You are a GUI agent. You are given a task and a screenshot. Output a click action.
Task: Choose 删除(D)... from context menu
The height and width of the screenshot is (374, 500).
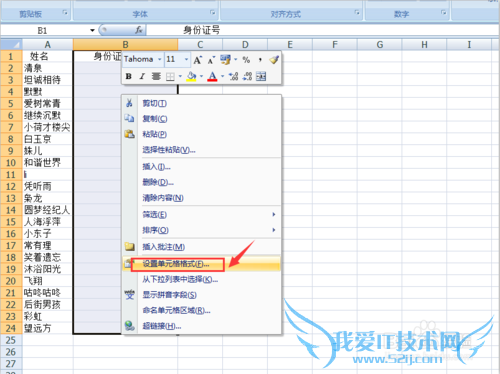[x=202, y=182]
